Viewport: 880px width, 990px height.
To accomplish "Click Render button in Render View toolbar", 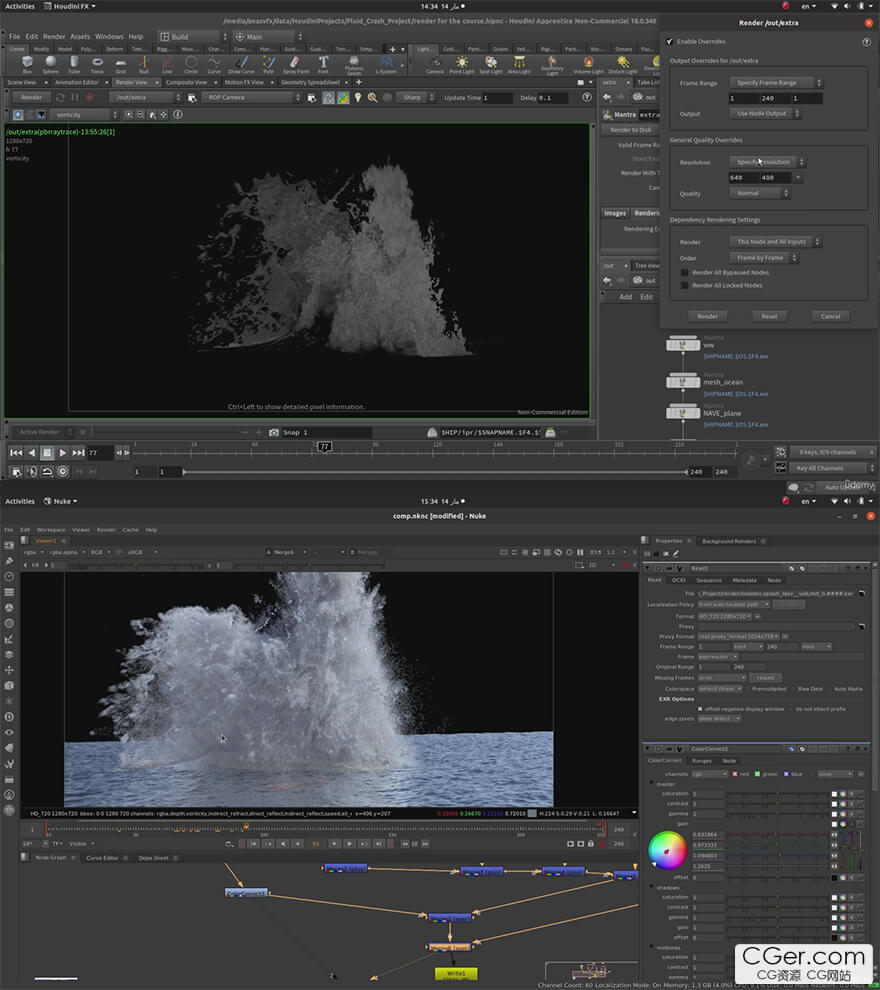I will pyautogui.click(x=32, y=97).
